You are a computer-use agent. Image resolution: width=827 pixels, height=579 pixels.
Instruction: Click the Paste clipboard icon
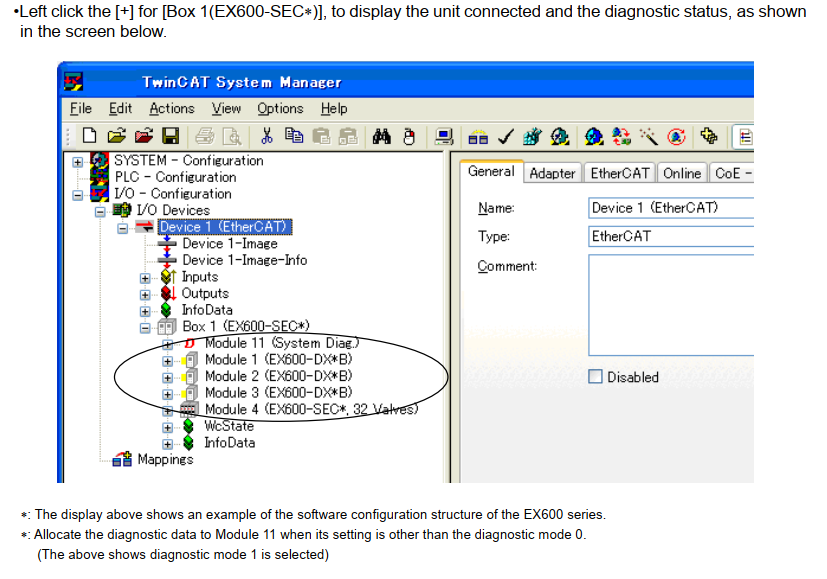[321, 137]
